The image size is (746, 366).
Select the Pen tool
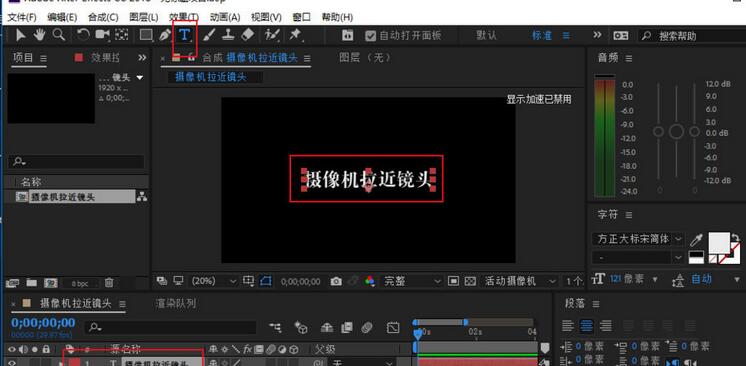165,35
